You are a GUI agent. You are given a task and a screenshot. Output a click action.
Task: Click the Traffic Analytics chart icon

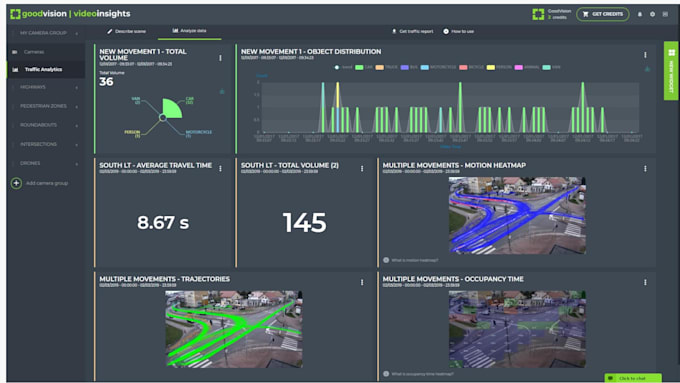[16, 69]
